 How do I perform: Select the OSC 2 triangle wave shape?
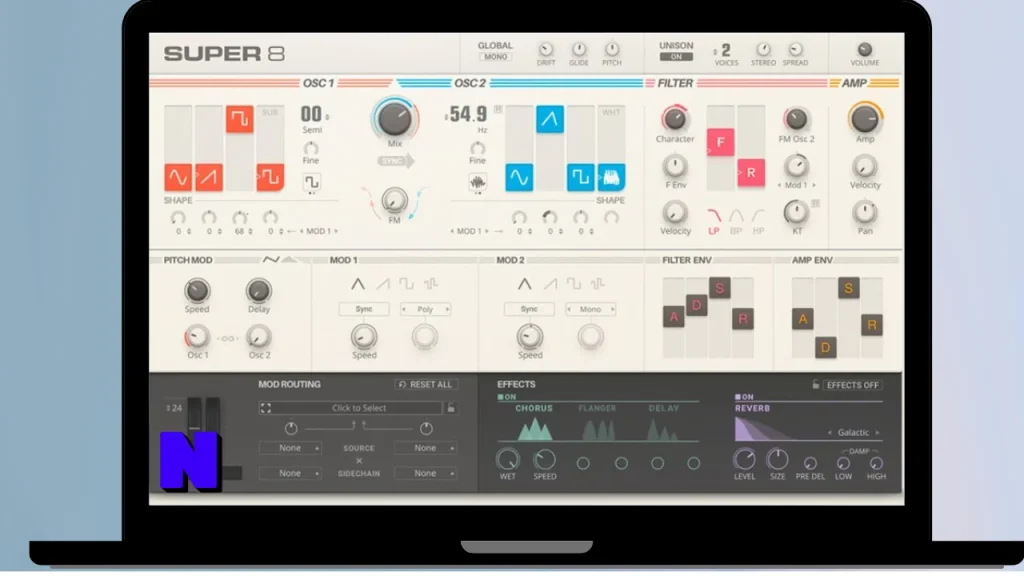point(550,119)
